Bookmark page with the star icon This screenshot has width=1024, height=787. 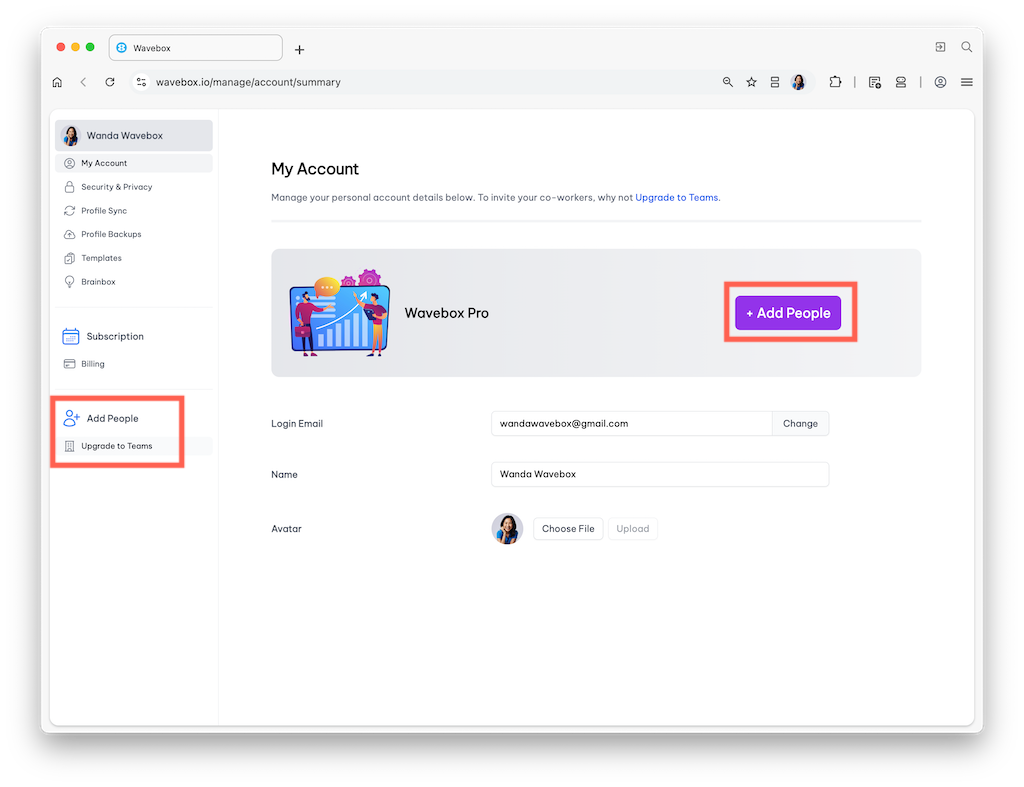752,82
